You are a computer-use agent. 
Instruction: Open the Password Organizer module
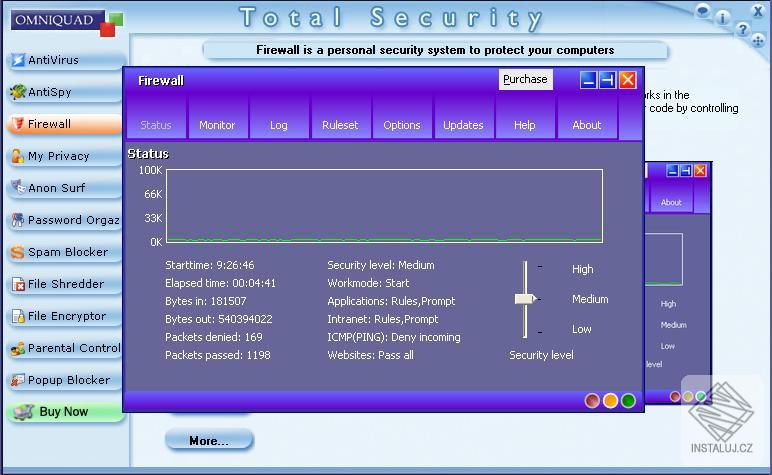[65, 220]
